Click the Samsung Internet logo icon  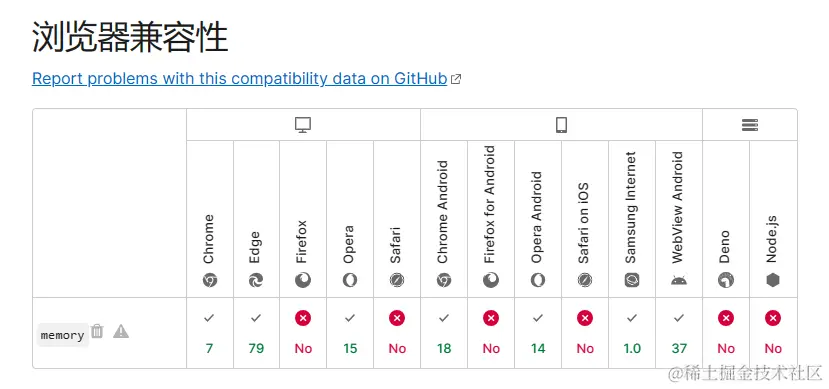coord(632,280)
